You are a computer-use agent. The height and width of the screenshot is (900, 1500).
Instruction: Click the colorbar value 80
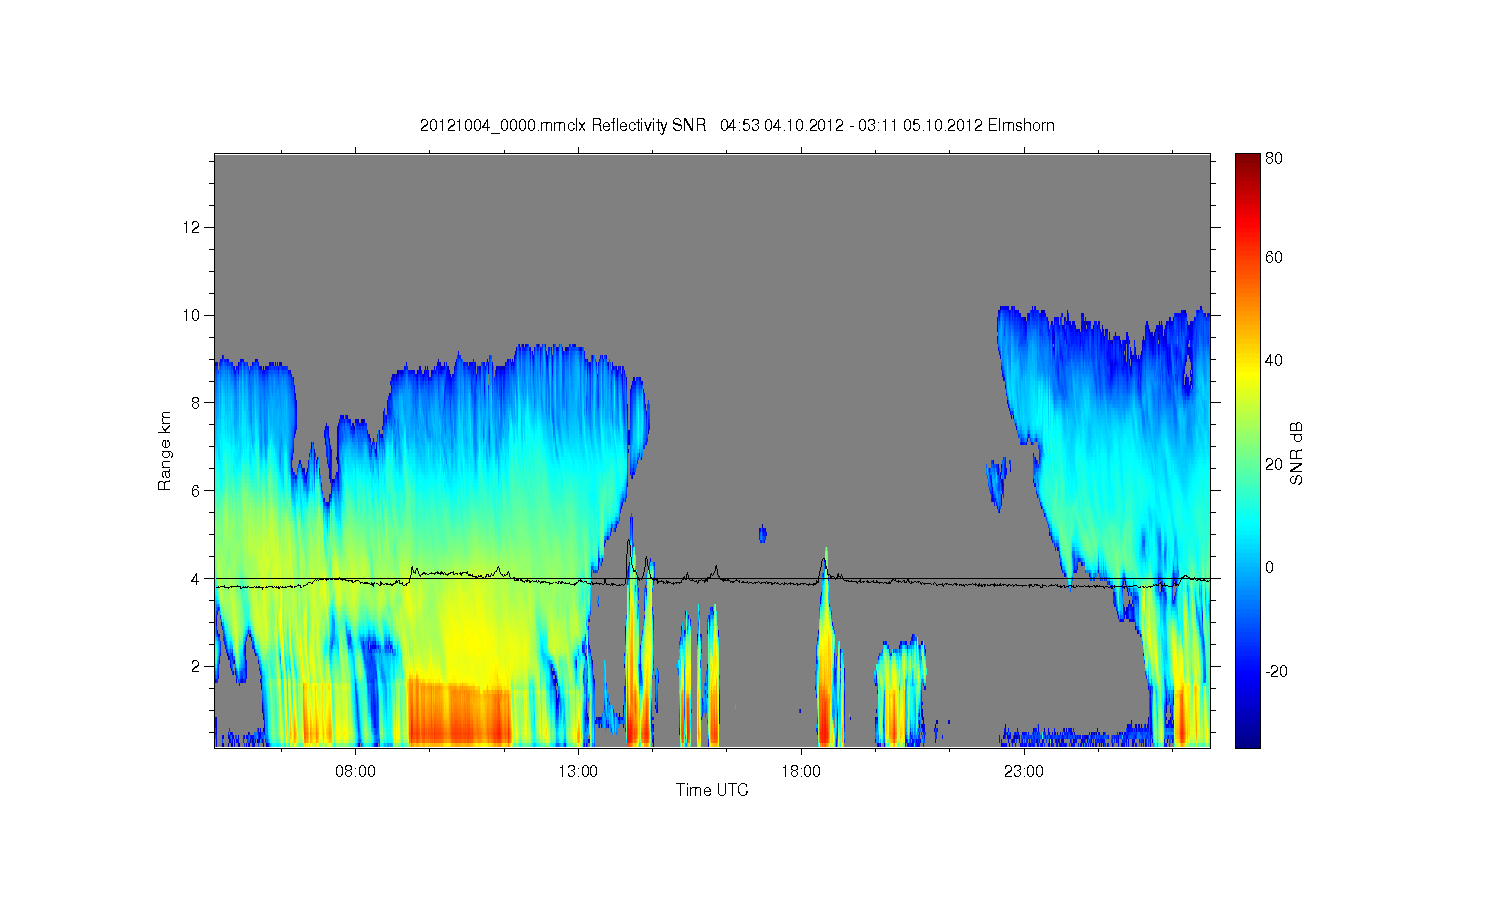click(x=1274, y=158)
